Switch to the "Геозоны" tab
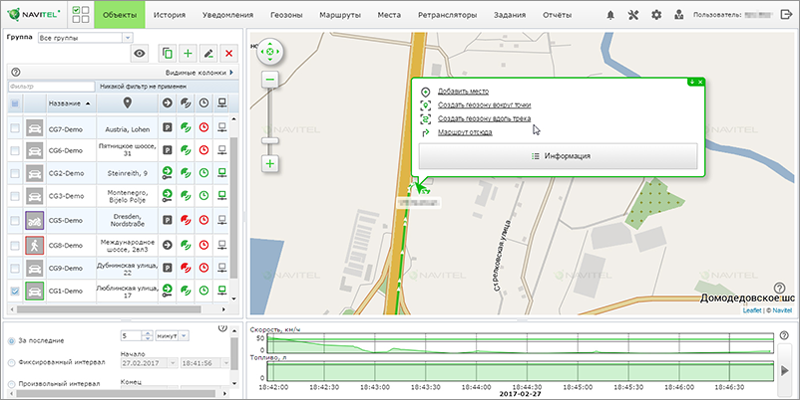Image resolution: width=800 pixels, height=400 pixels. [x=278, y=15]
